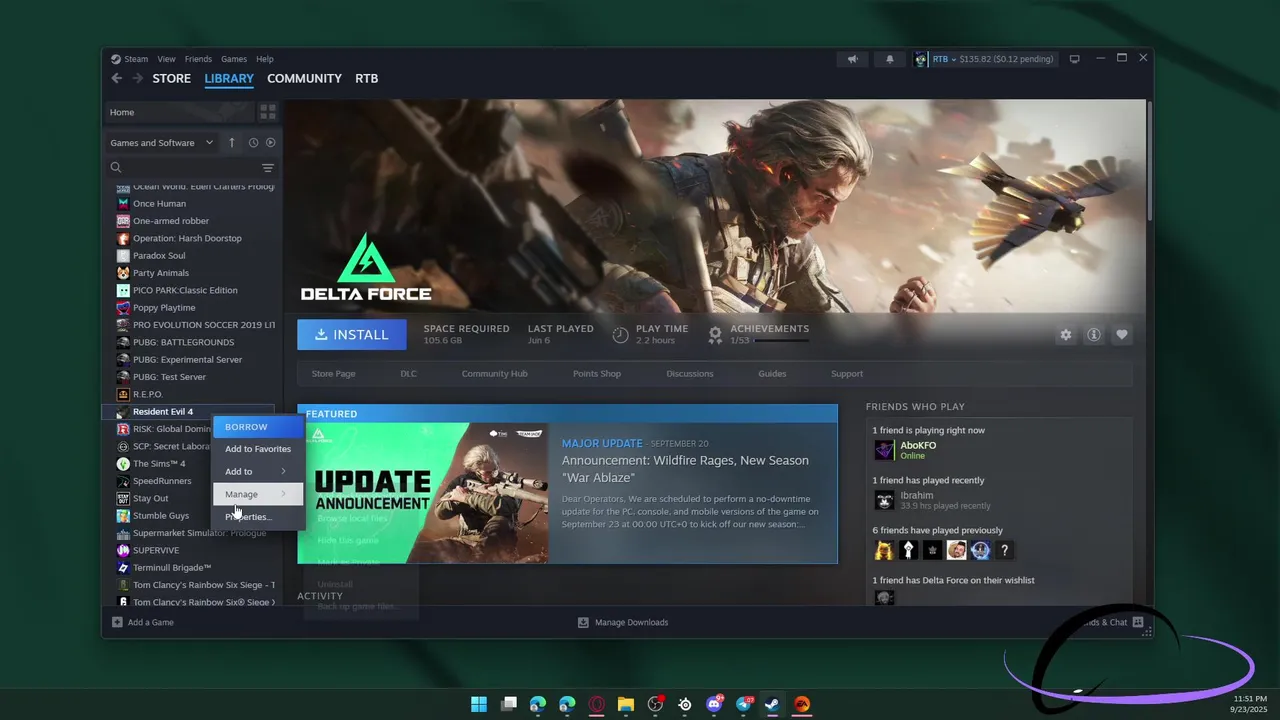Open Delta Force settings gear

tap(1066, 335)
